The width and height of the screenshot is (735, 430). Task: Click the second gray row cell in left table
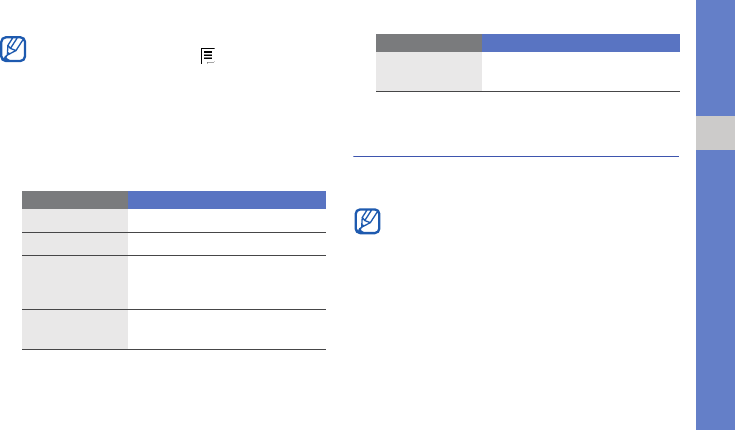(75, 243)
